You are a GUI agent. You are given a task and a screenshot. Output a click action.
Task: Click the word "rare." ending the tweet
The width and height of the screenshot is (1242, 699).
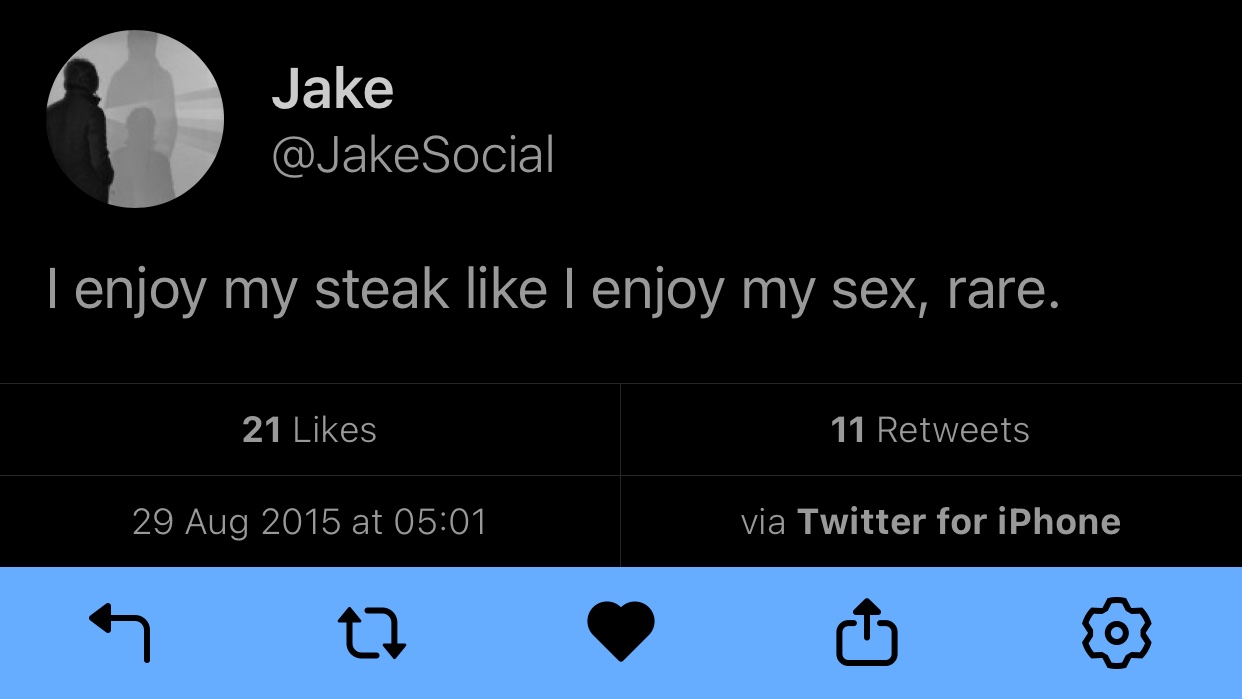click(1002, 289)
